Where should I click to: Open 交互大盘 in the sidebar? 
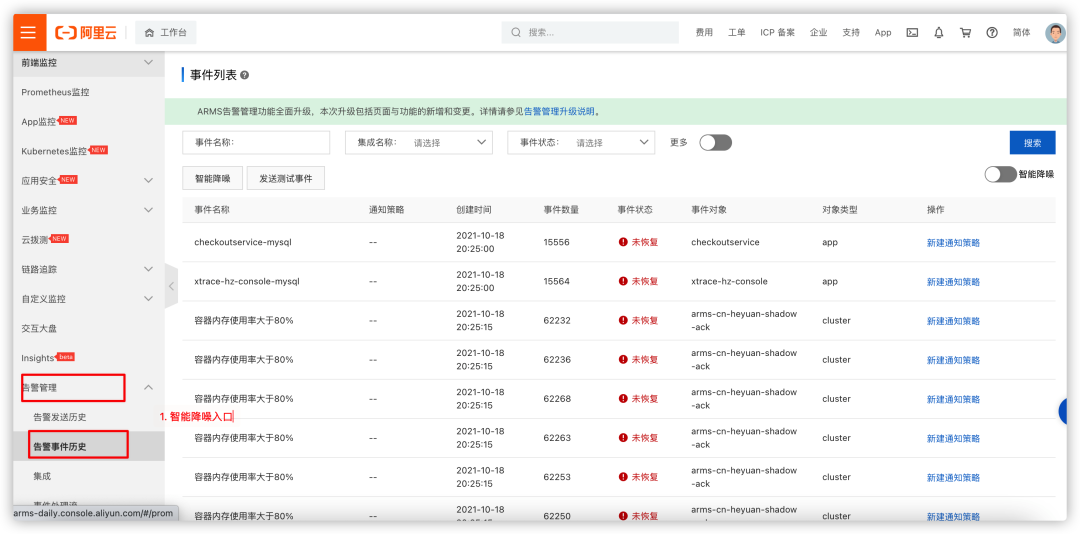pyautogui.click(x=39, y=328)
